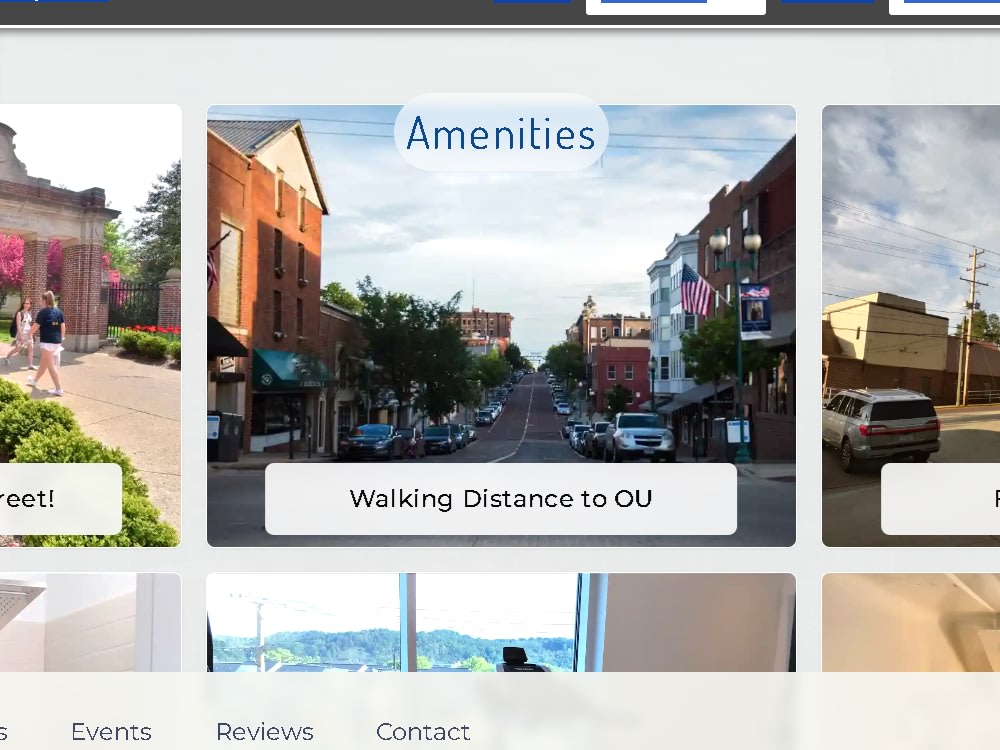Open the hillside window view card
This screenshot has height=750, width=1000.
click(x=501, y=622)
